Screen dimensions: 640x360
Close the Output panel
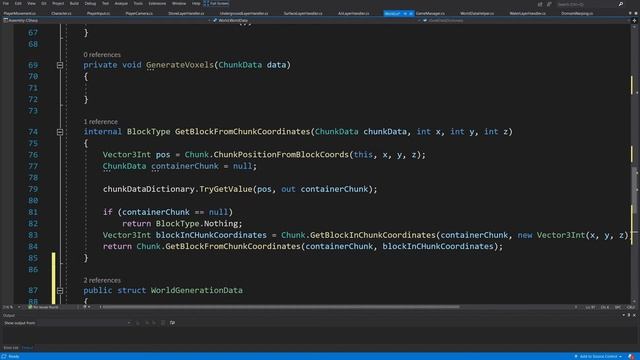(635, 315)
